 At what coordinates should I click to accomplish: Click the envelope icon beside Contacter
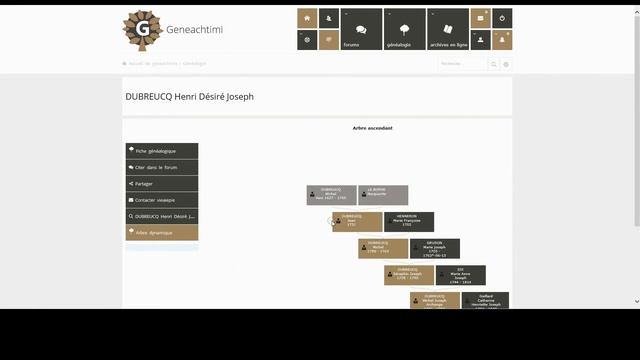click(131, 200)
